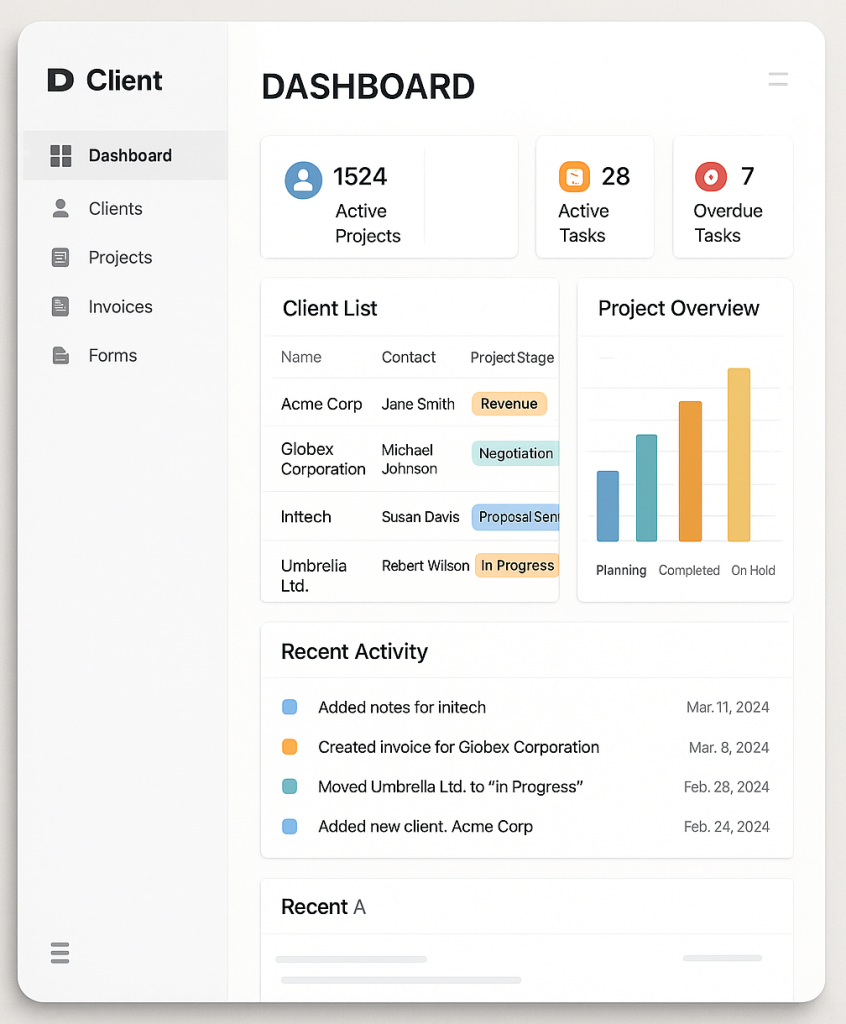Open Projects via its document icon
Image resolution: width=846 pixels, height=1024 pixels.
click(x=60, y=257)
